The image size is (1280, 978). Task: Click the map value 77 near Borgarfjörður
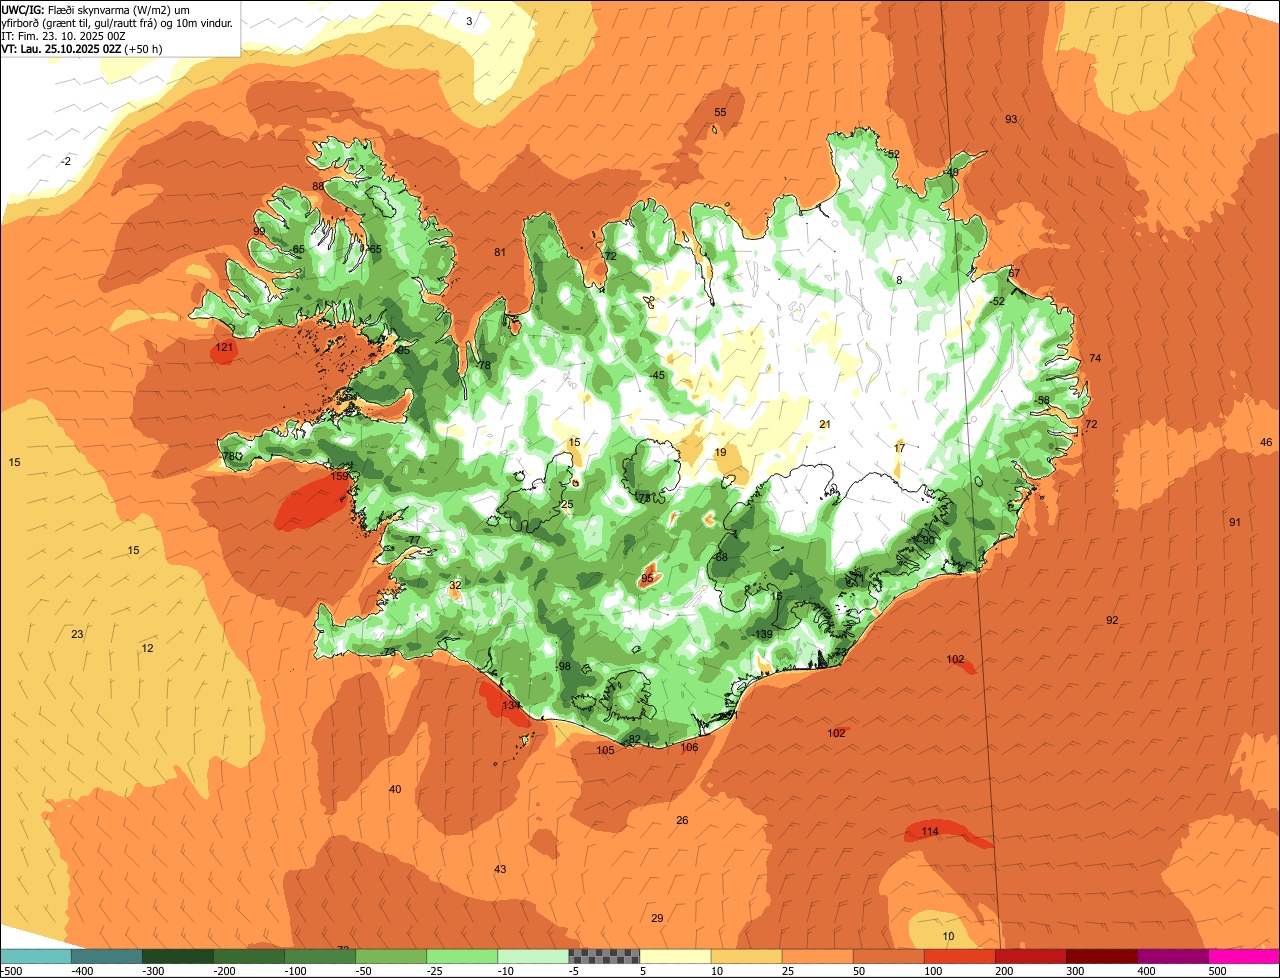click(x=414, y=541)
